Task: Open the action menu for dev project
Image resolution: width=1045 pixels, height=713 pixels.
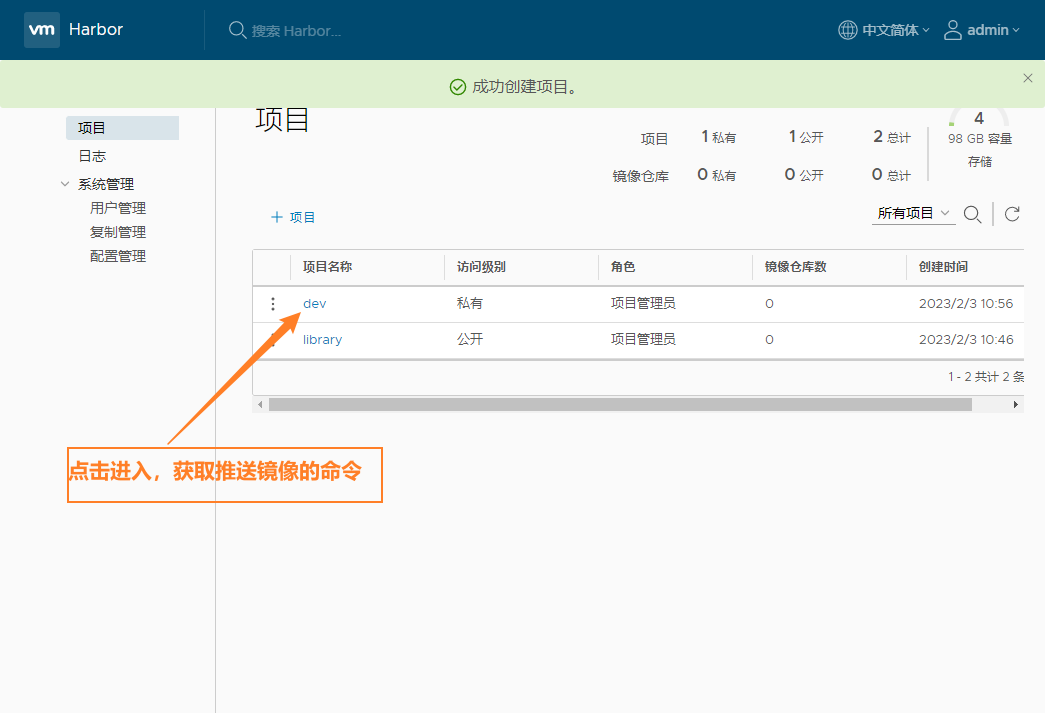Action: pos(273,304)
